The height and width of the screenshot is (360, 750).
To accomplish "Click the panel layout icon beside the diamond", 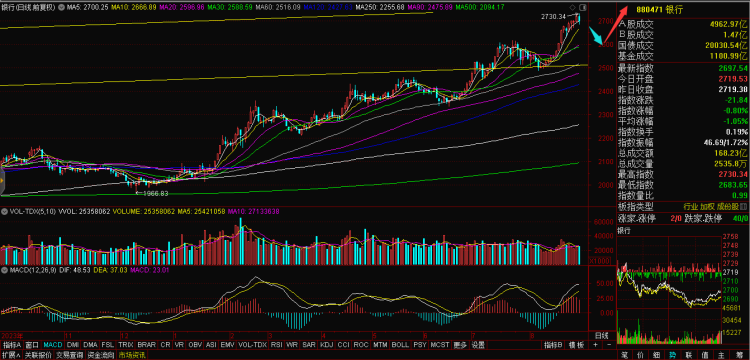I will coord(582,7).
